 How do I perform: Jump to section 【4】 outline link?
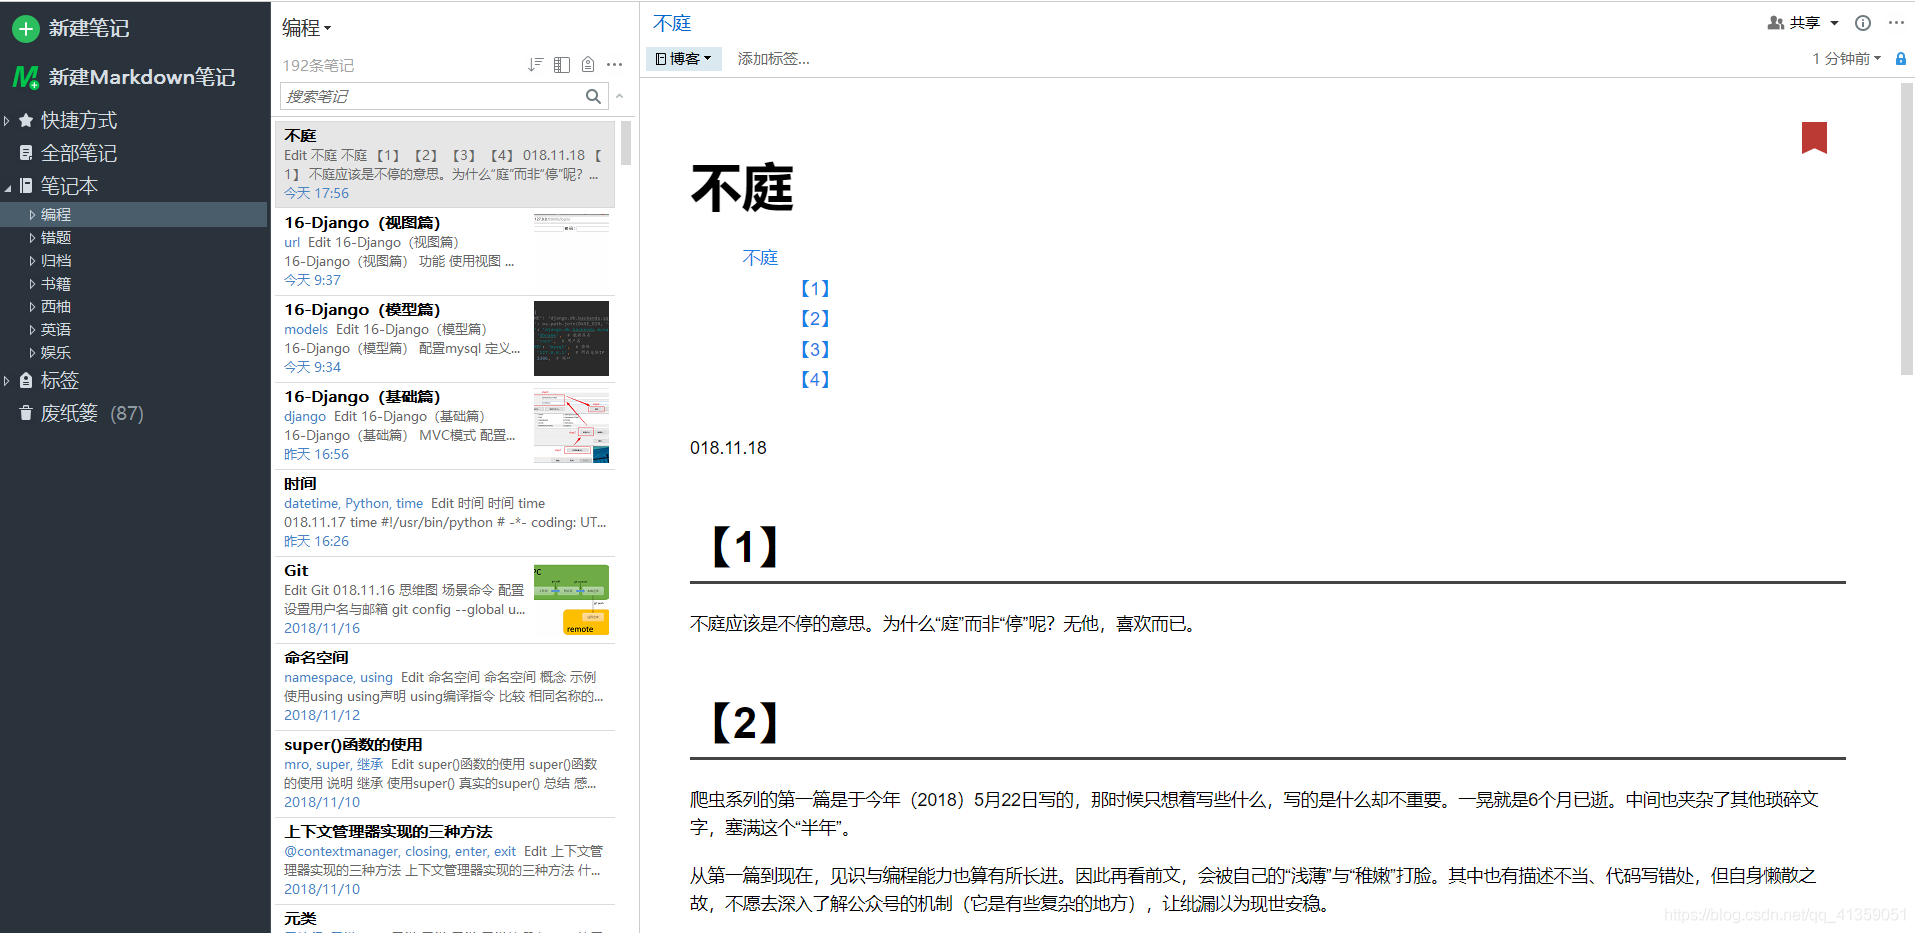[815, 379]
